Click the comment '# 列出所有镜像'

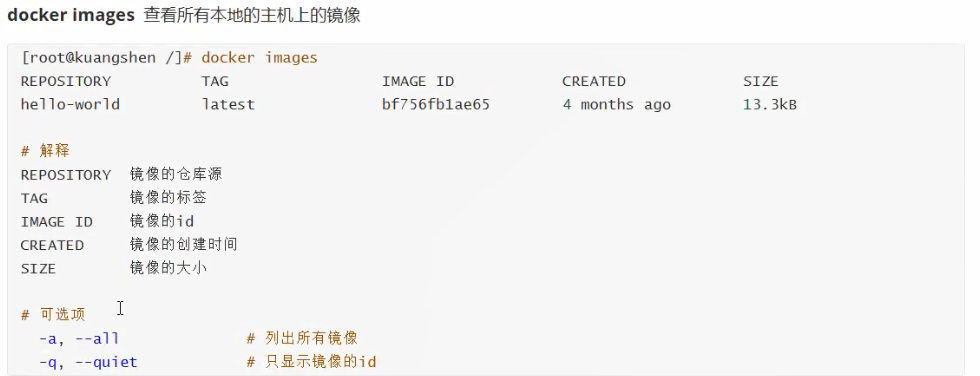302,339
